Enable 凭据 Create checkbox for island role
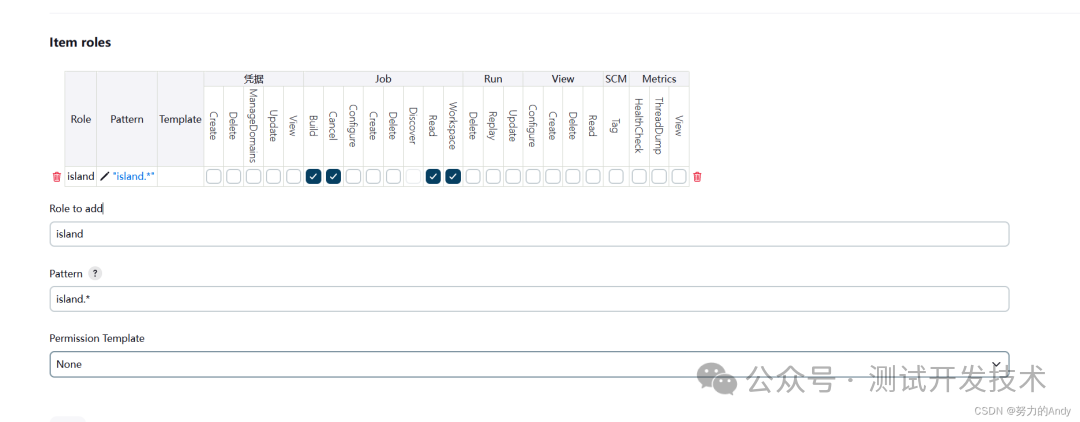1080x422 pixels. [x=214, y=176]
